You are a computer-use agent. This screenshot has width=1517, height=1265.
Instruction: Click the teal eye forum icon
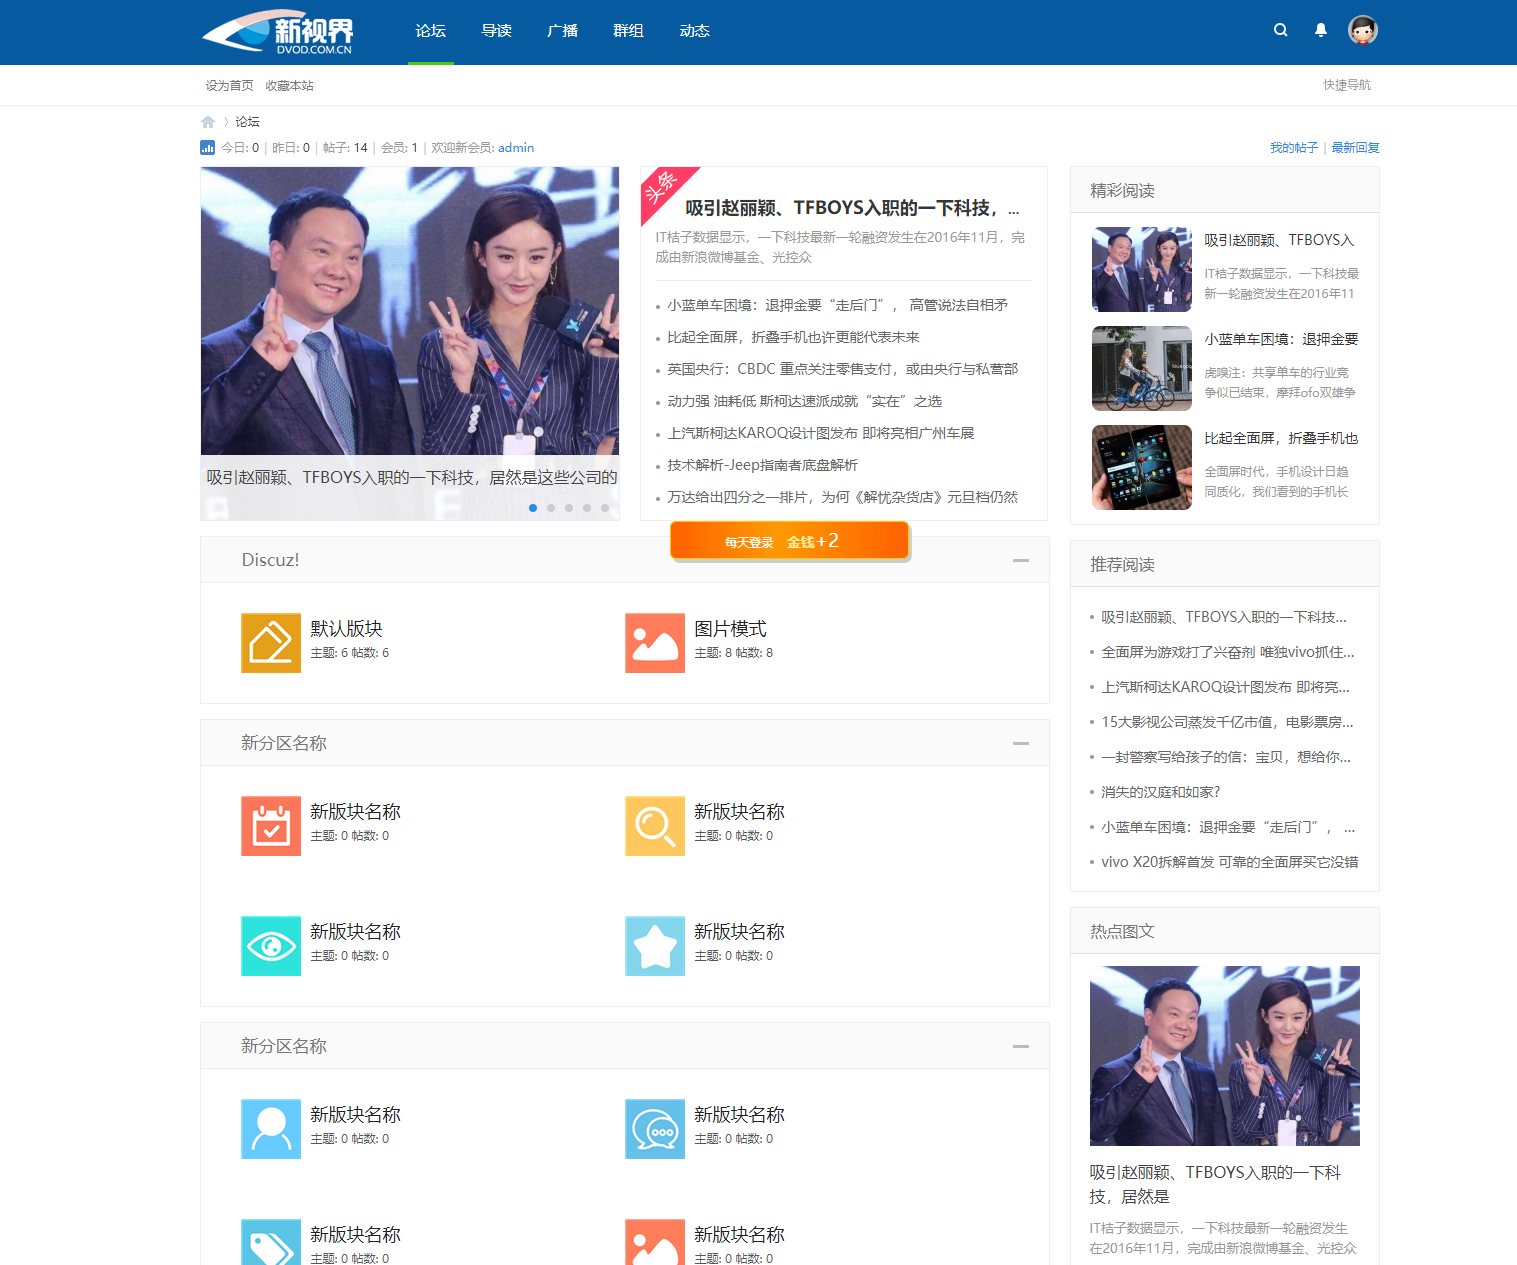(271, 946)
